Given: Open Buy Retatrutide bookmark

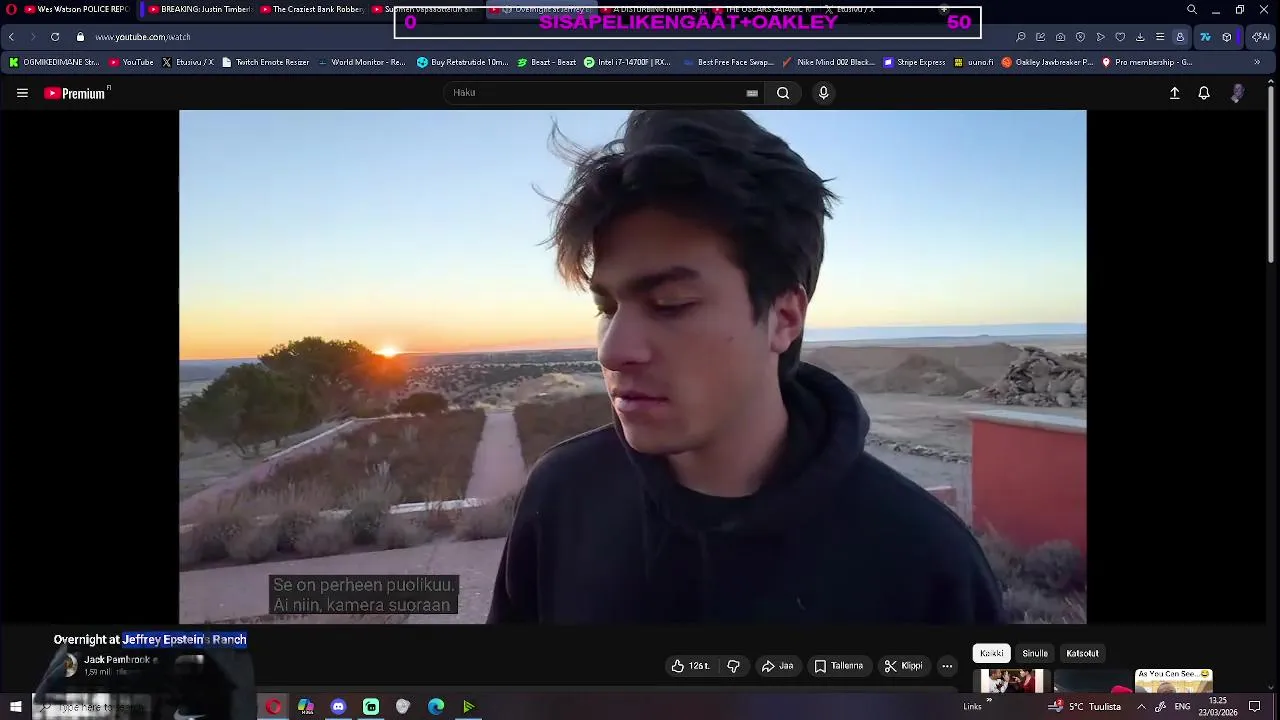Looking at the screenshot, I should [x=462, y=62].
